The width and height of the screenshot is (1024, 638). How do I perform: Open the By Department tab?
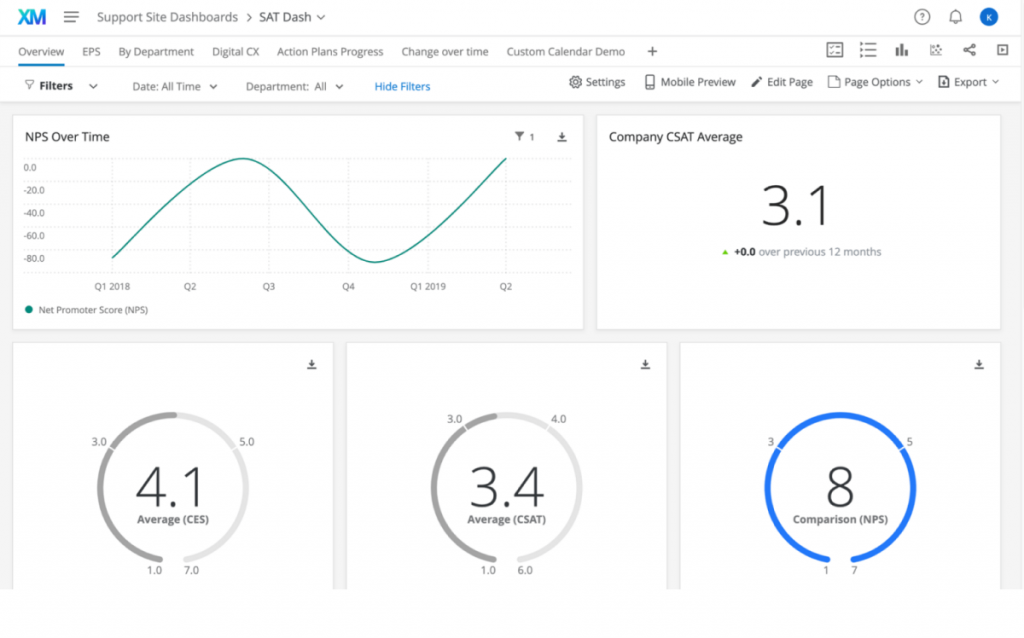(x=156, y=52)
